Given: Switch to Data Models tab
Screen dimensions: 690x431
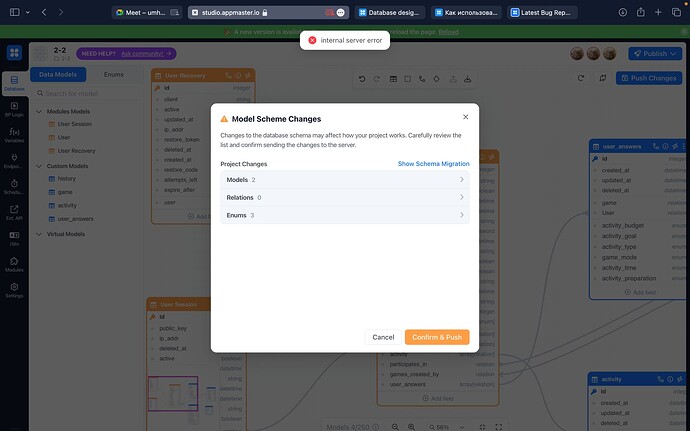Looking at the screenshot, I should tap(58, 74).
